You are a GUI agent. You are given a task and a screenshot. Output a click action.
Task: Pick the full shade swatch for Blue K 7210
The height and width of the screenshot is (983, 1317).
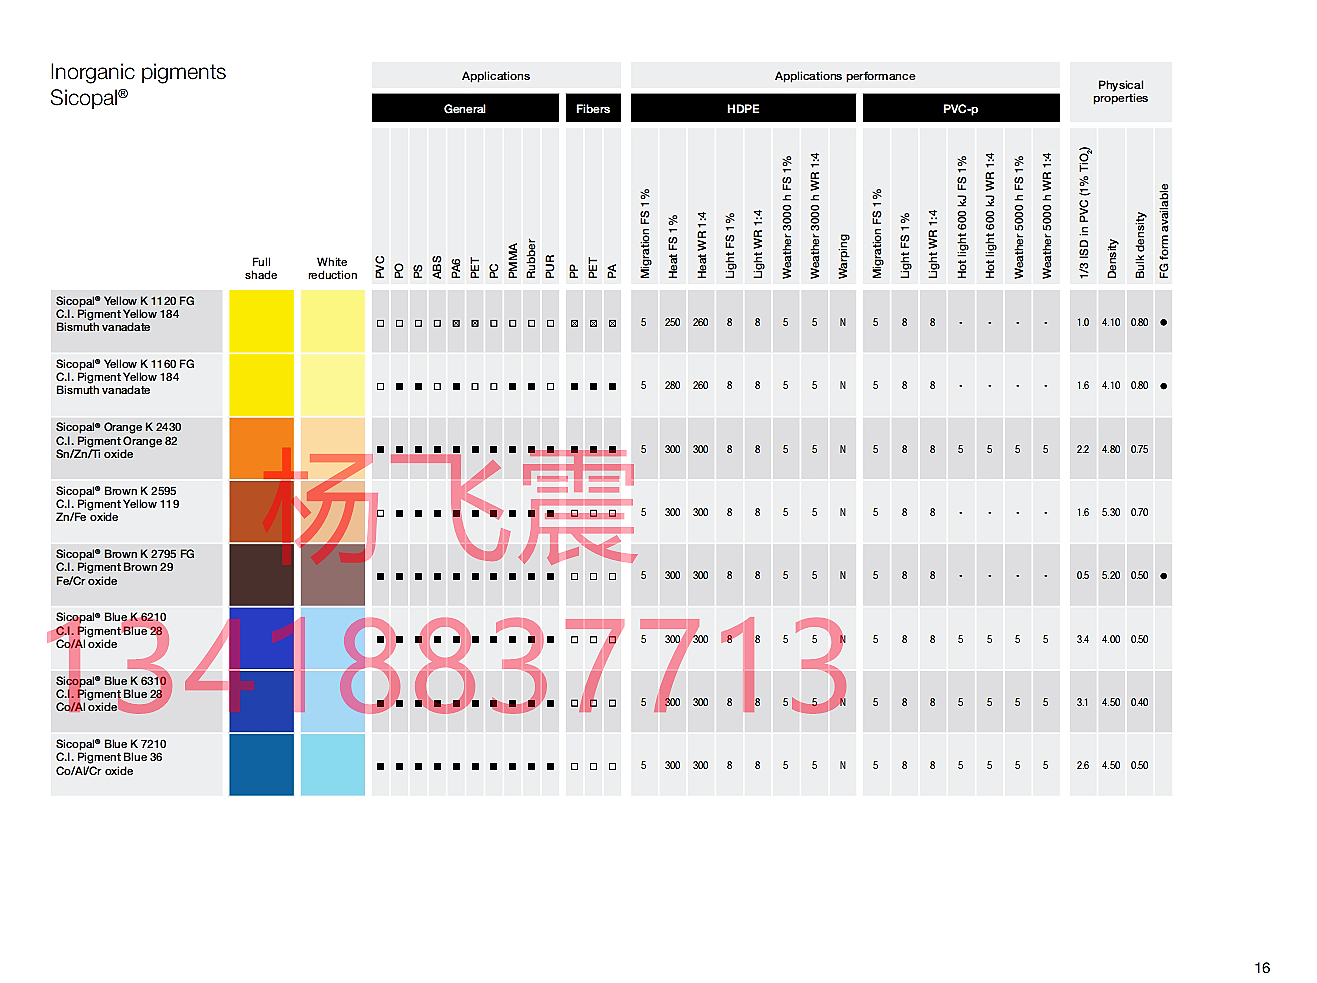click(261, 765)
